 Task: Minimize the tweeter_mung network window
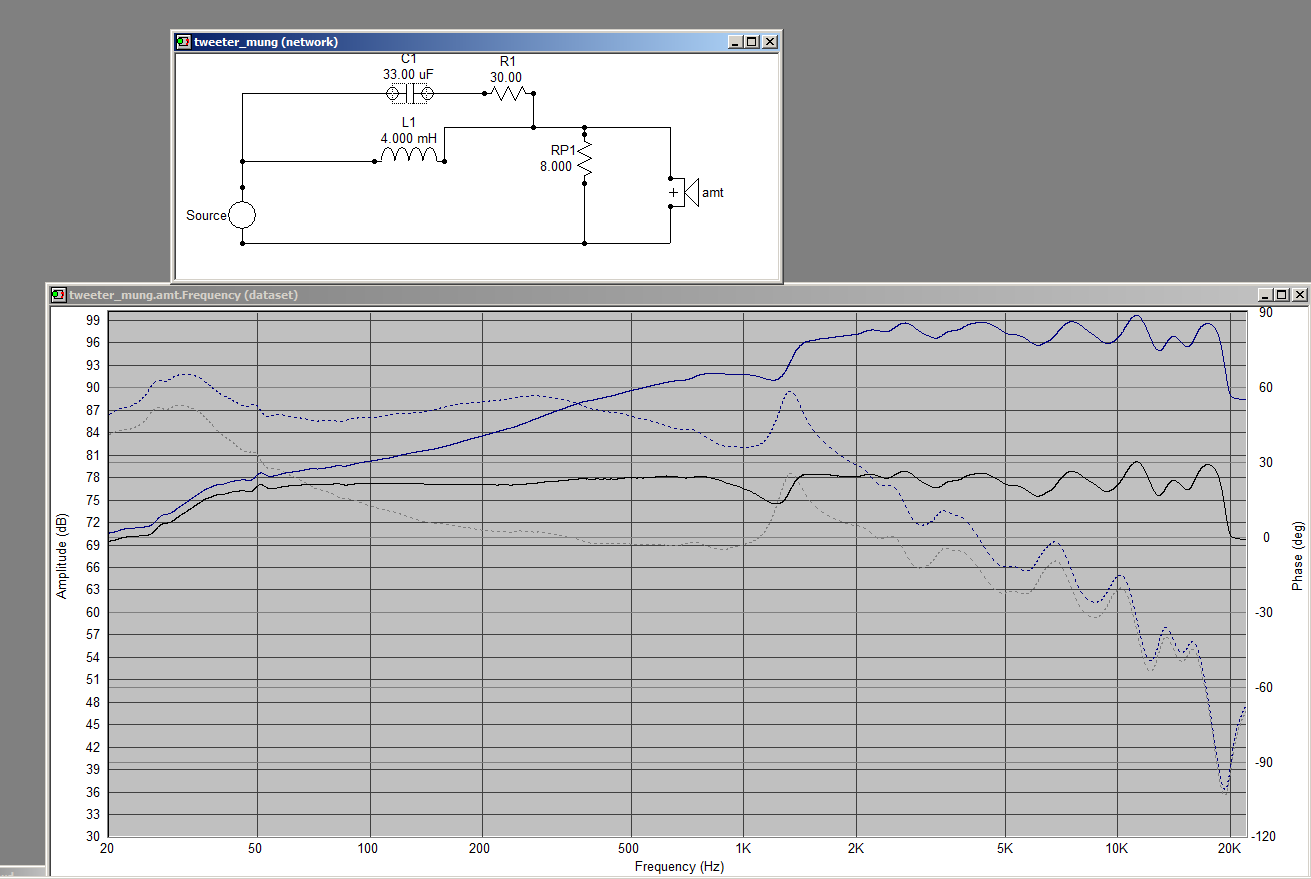coord(735,42)
